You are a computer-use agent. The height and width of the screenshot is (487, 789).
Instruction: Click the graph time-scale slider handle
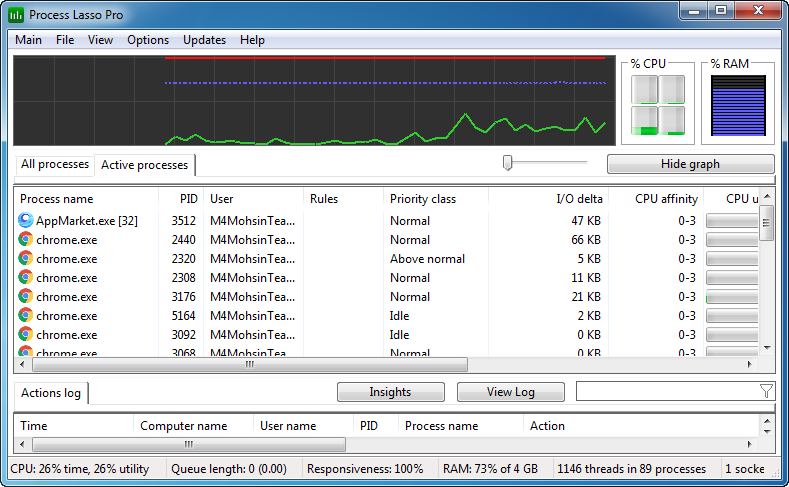click(507, 163)
